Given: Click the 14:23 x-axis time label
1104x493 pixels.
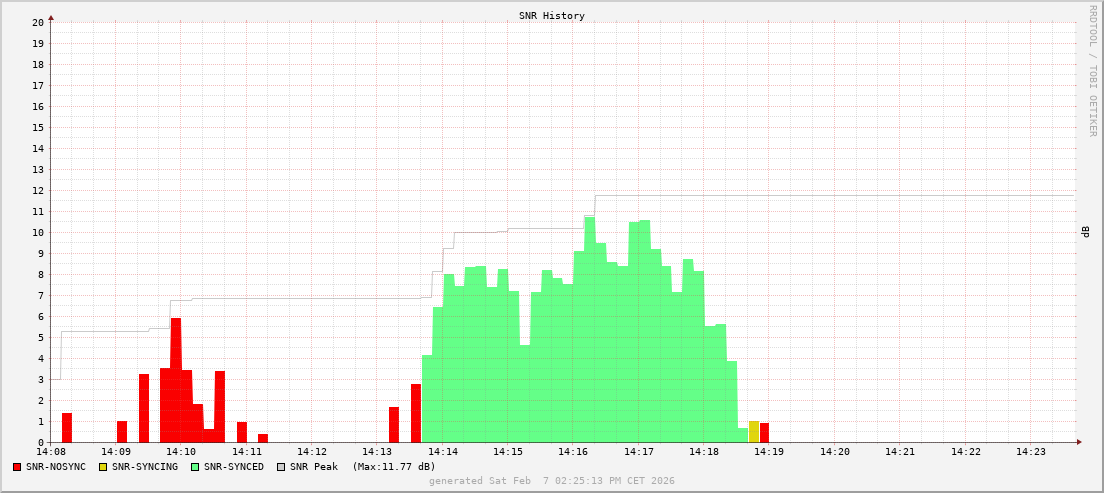Looking at the screenshot, I should (x=1031, y=452).
